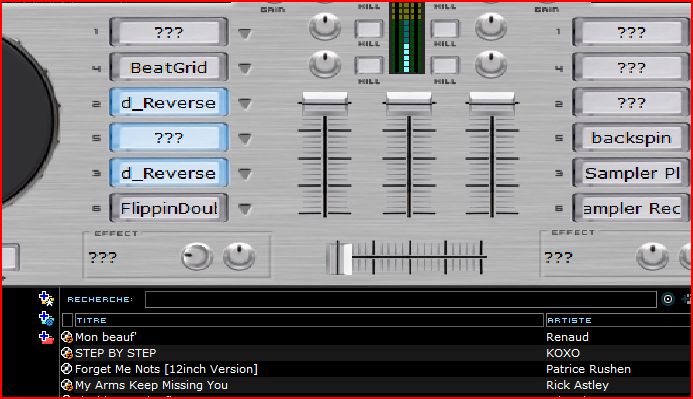
Task: Expand dropdown arrow next to BeatGrid
Action: click(x=245, y=68)
